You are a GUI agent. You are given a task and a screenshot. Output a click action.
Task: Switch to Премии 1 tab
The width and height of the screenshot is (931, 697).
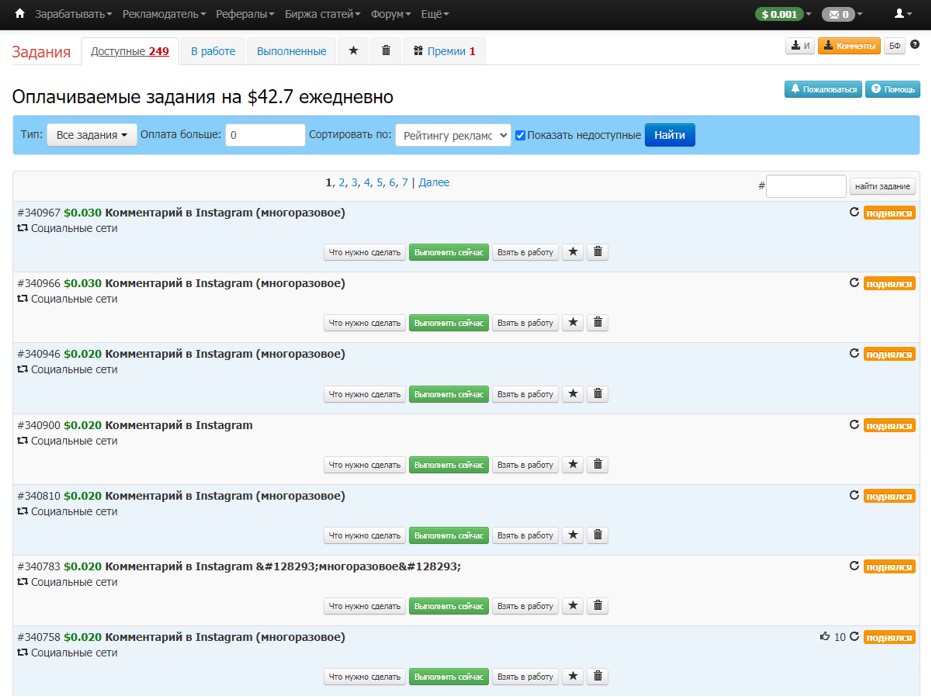click(444, 51)
